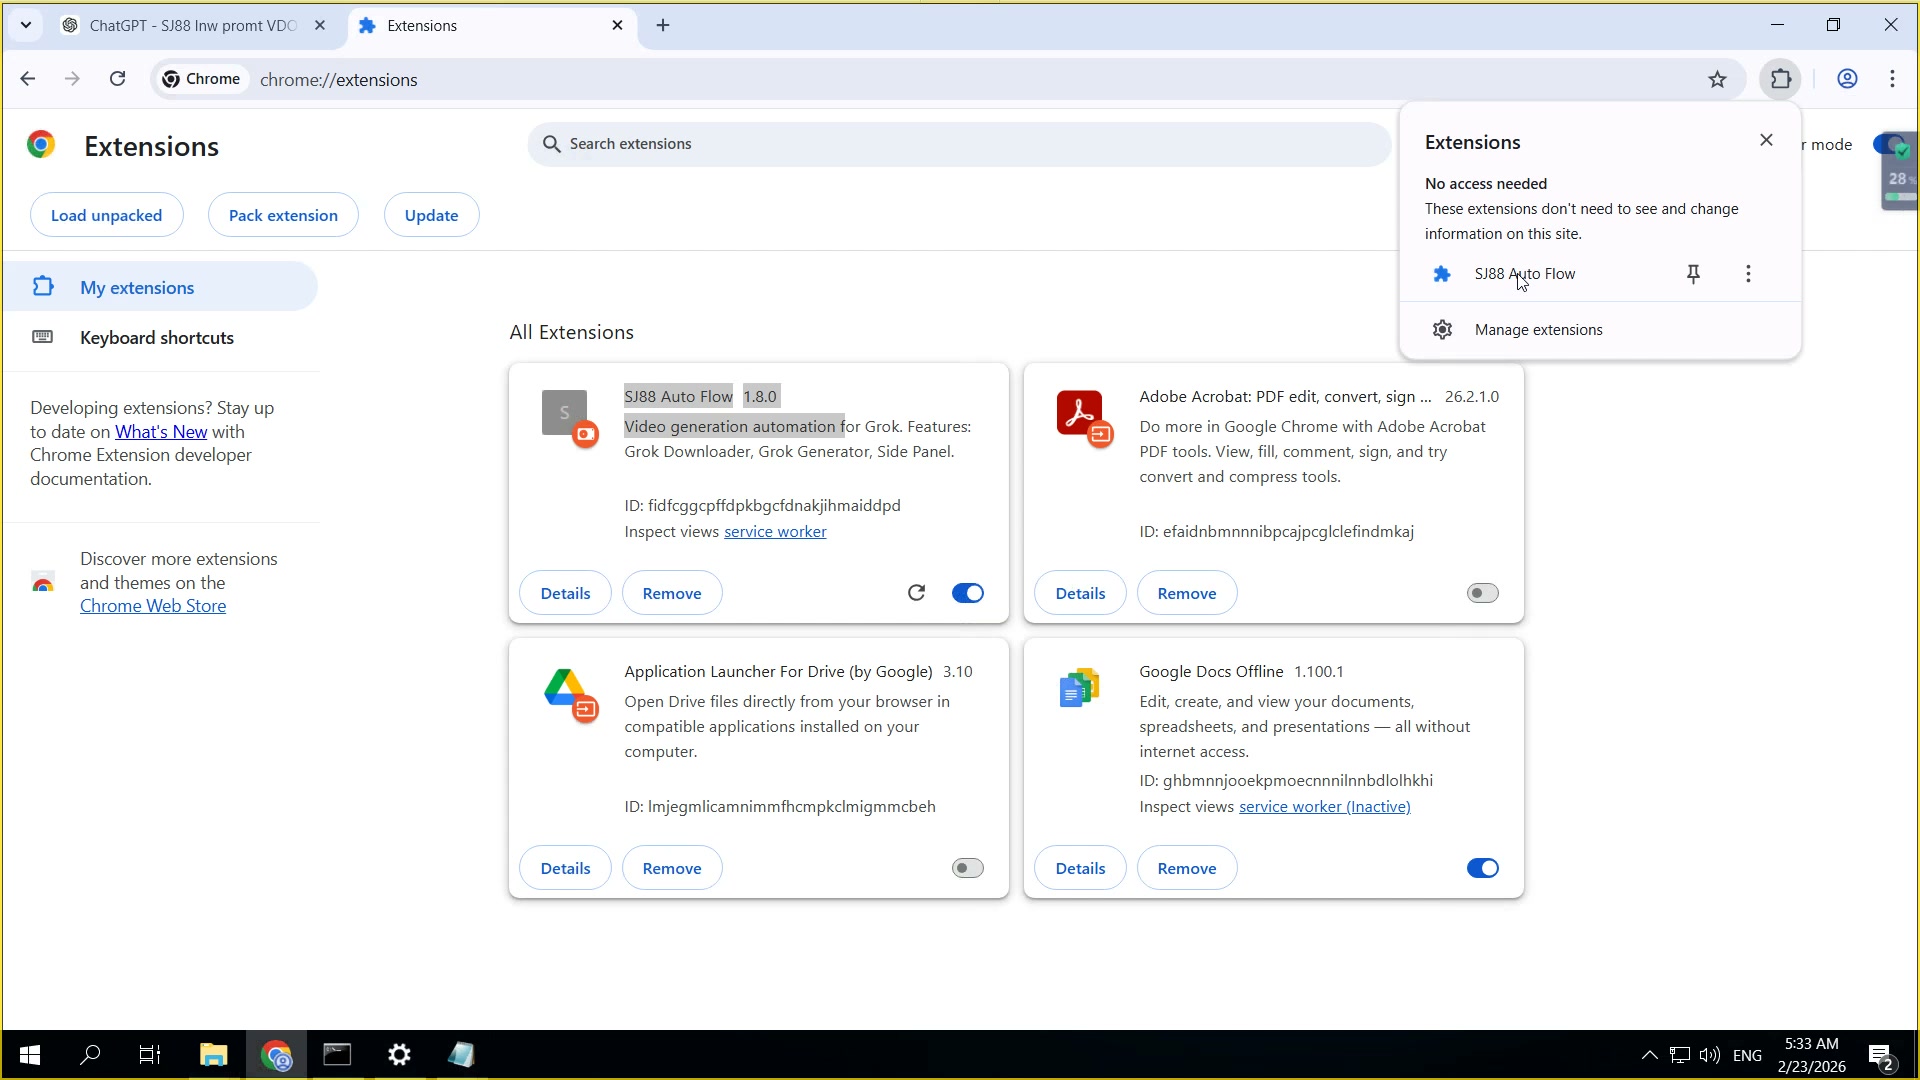Reload the current page
The height and width of the screenshot is (1080, 1920).
pos(118,79)
